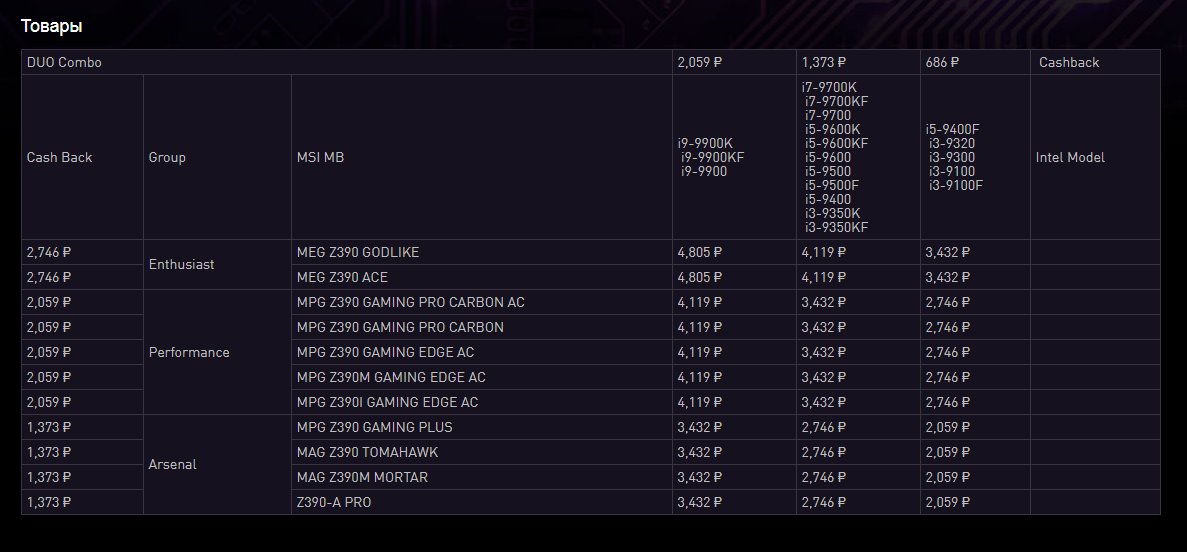The height and width of the screenshot is (552, 1187).
Task: Click the 'i9-9900KF' processor entry
Action: (713, 157)
